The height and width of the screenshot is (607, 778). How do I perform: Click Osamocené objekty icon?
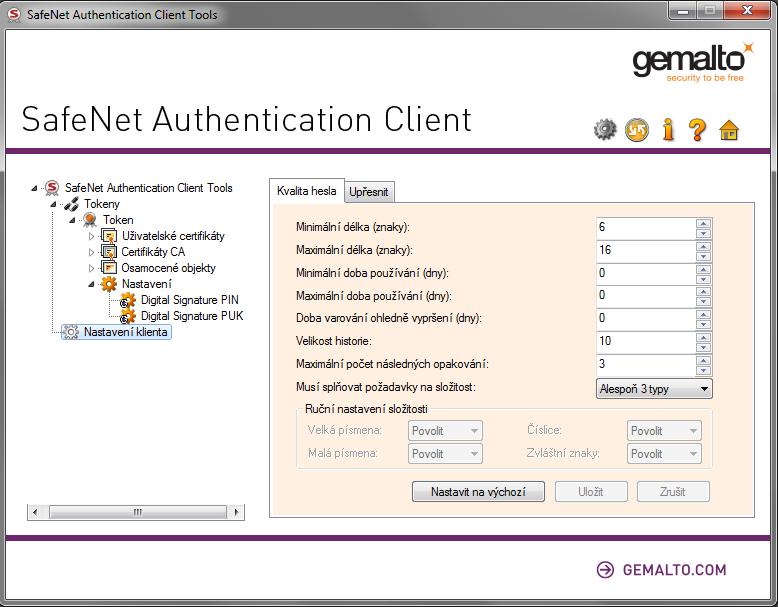(109, 268)
